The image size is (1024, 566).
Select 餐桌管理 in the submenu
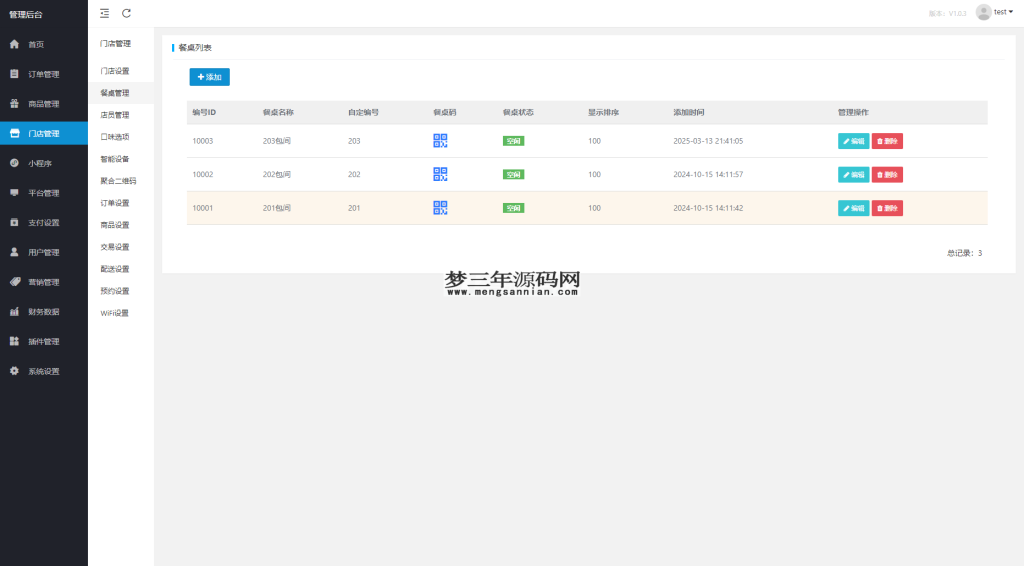tap(115, 93)
